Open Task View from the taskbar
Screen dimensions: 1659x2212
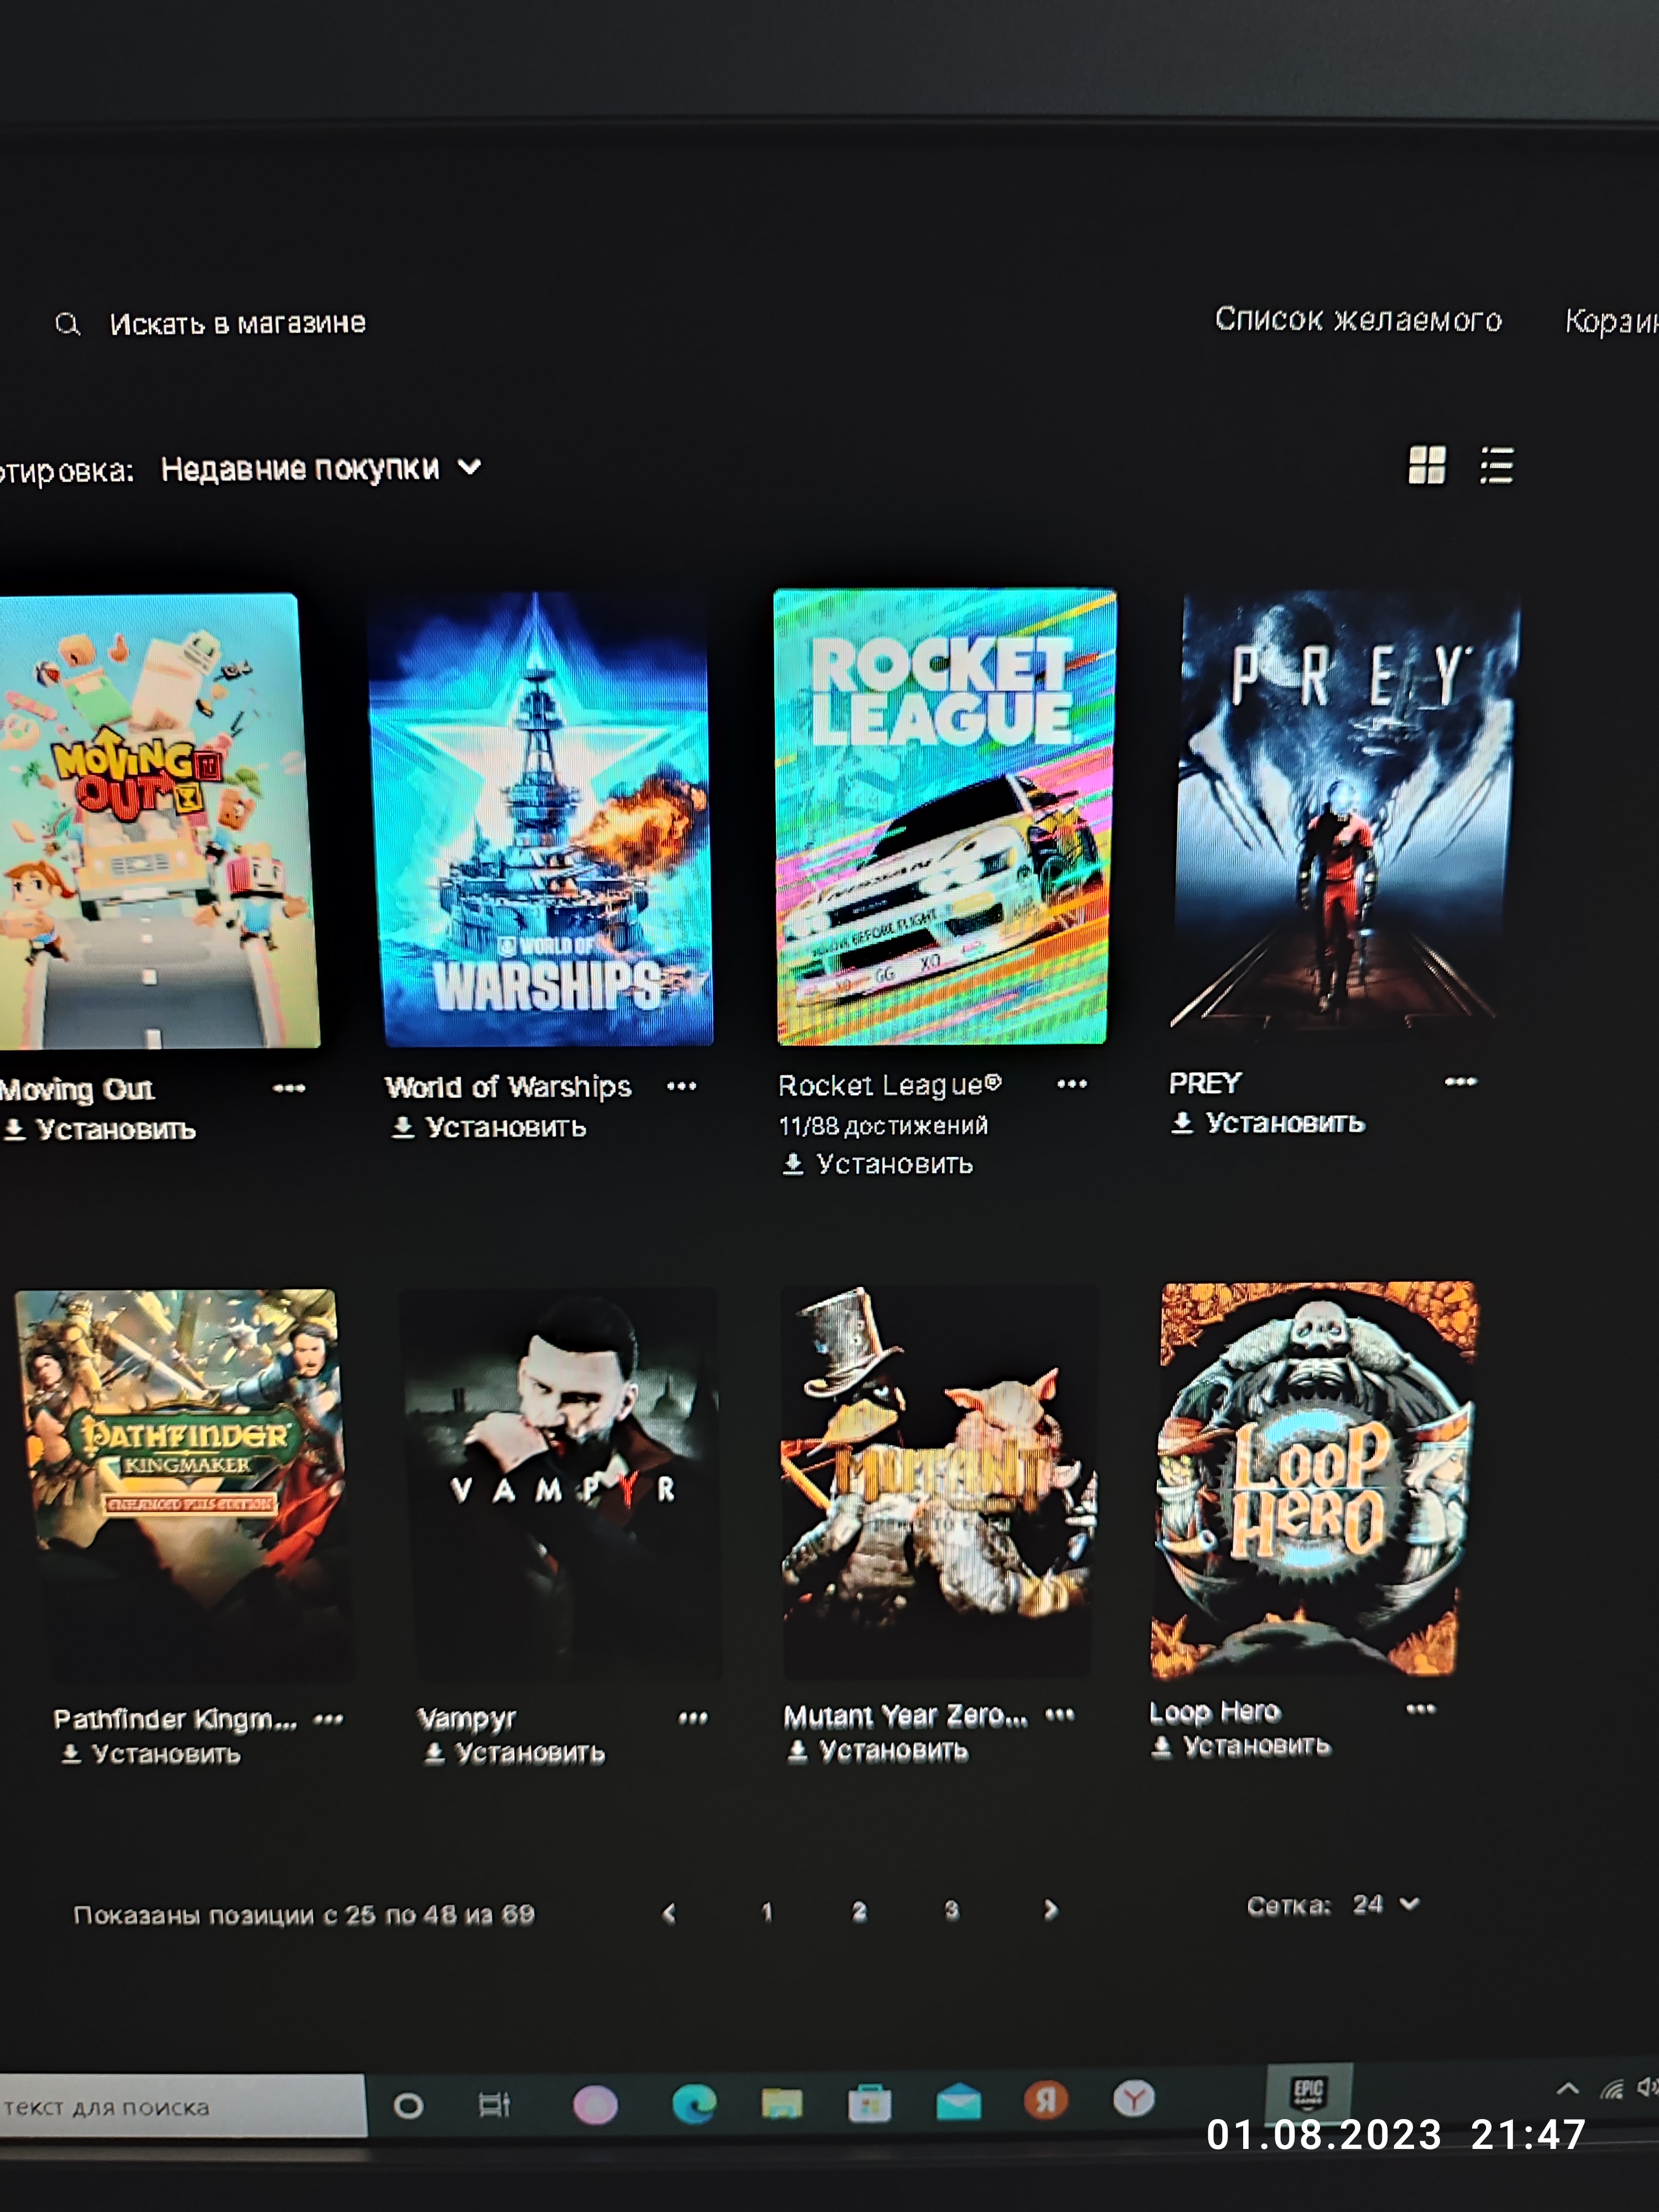495,2105
